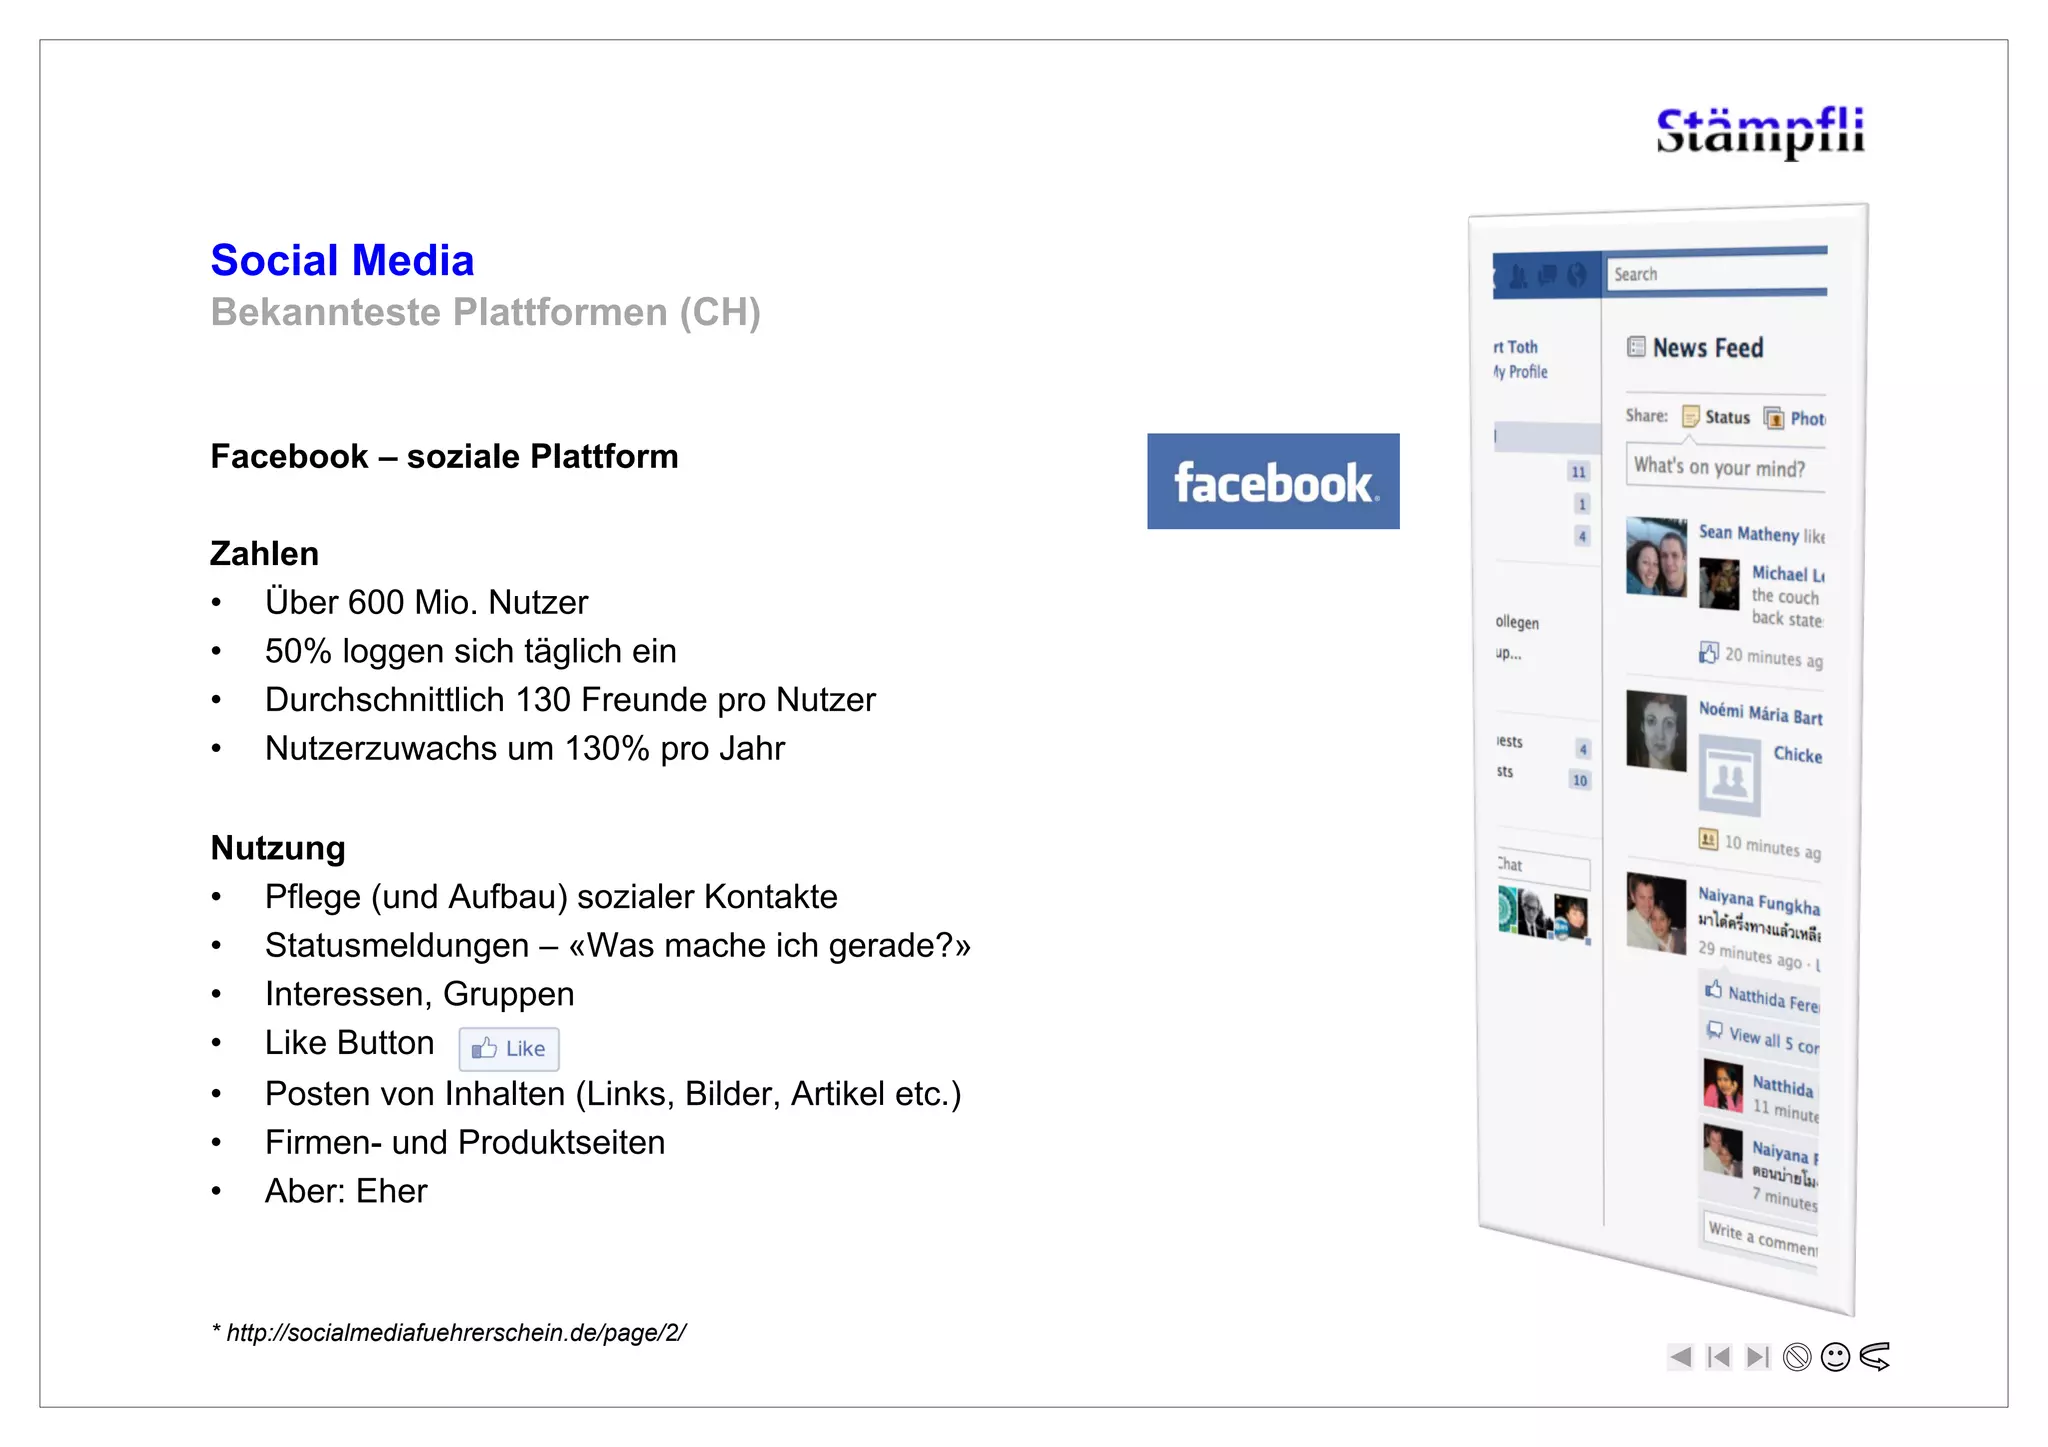Click the Sean Matheny name in the feed

pyautogui.click(x=1748, y=533)
